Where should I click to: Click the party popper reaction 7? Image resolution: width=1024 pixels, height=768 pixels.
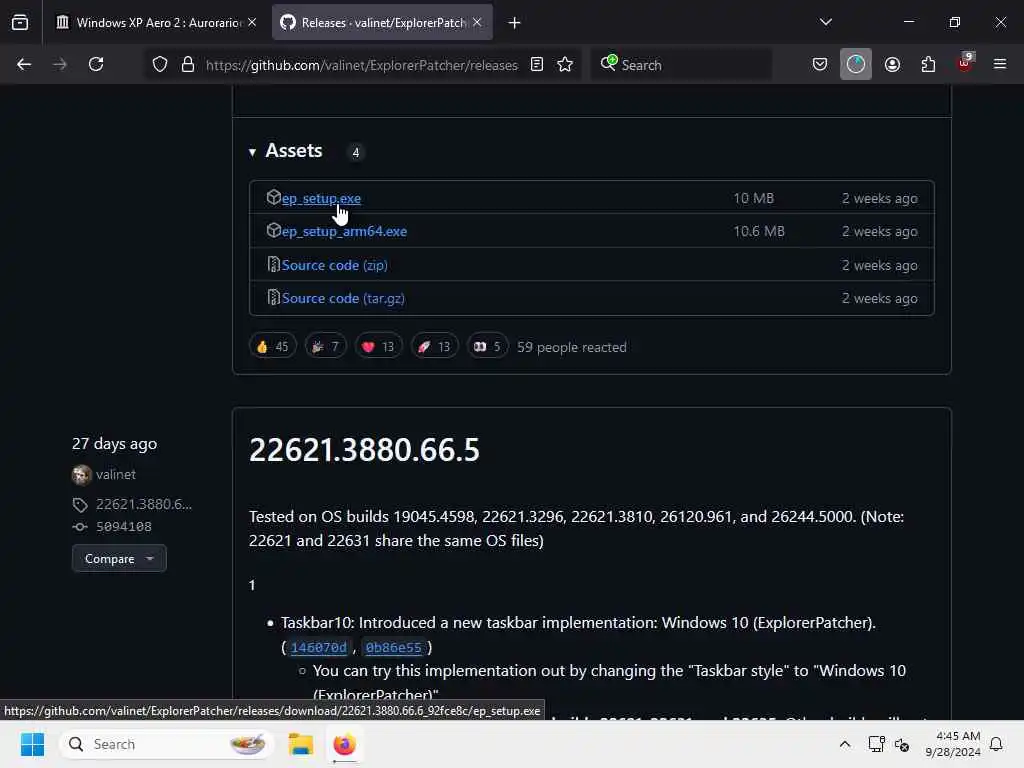325,346
